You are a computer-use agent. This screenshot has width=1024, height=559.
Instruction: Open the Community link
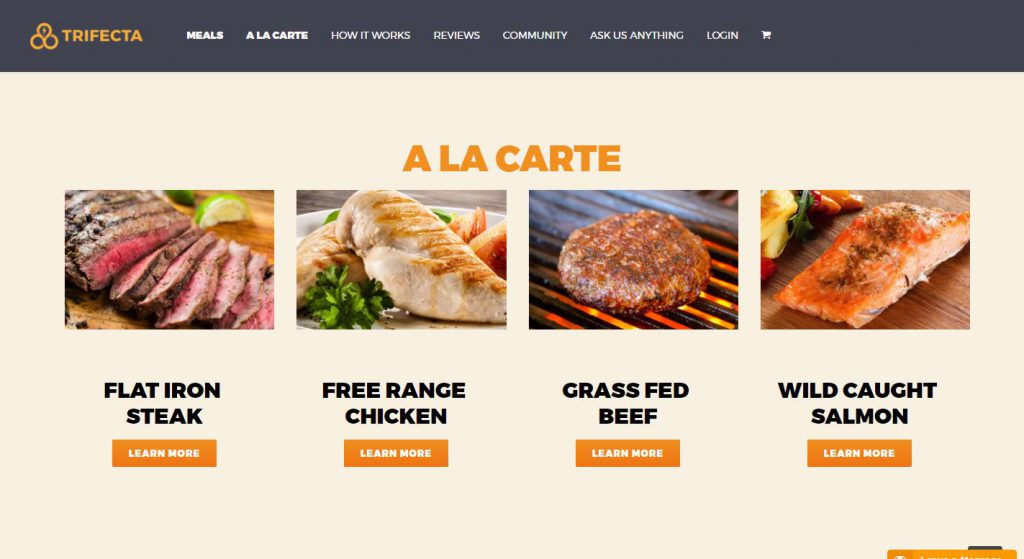coord(535,35)
